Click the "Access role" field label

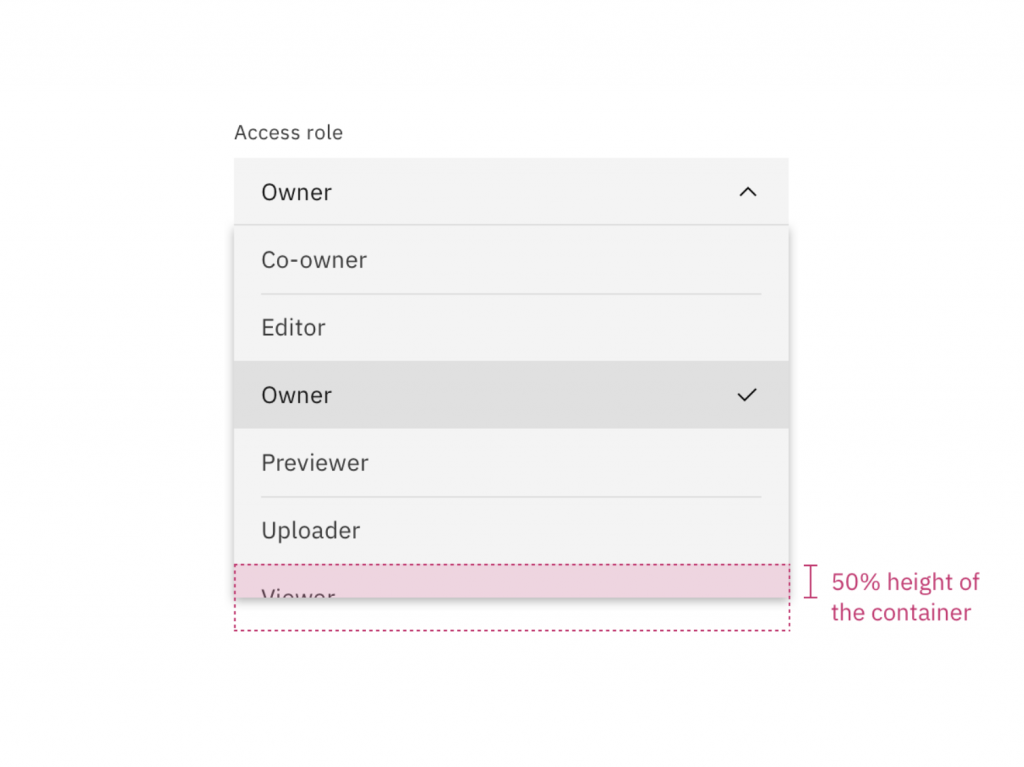288,133
